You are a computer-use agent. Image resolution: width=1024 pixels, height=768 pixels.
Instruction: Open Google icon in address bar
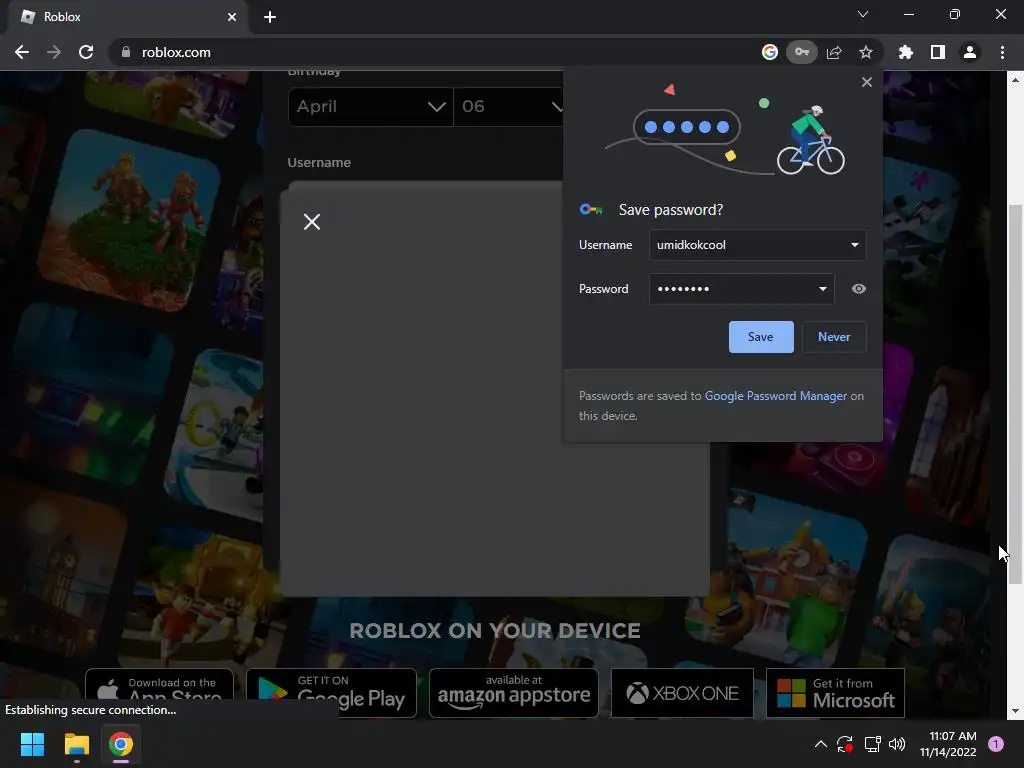tap(770, 52)
